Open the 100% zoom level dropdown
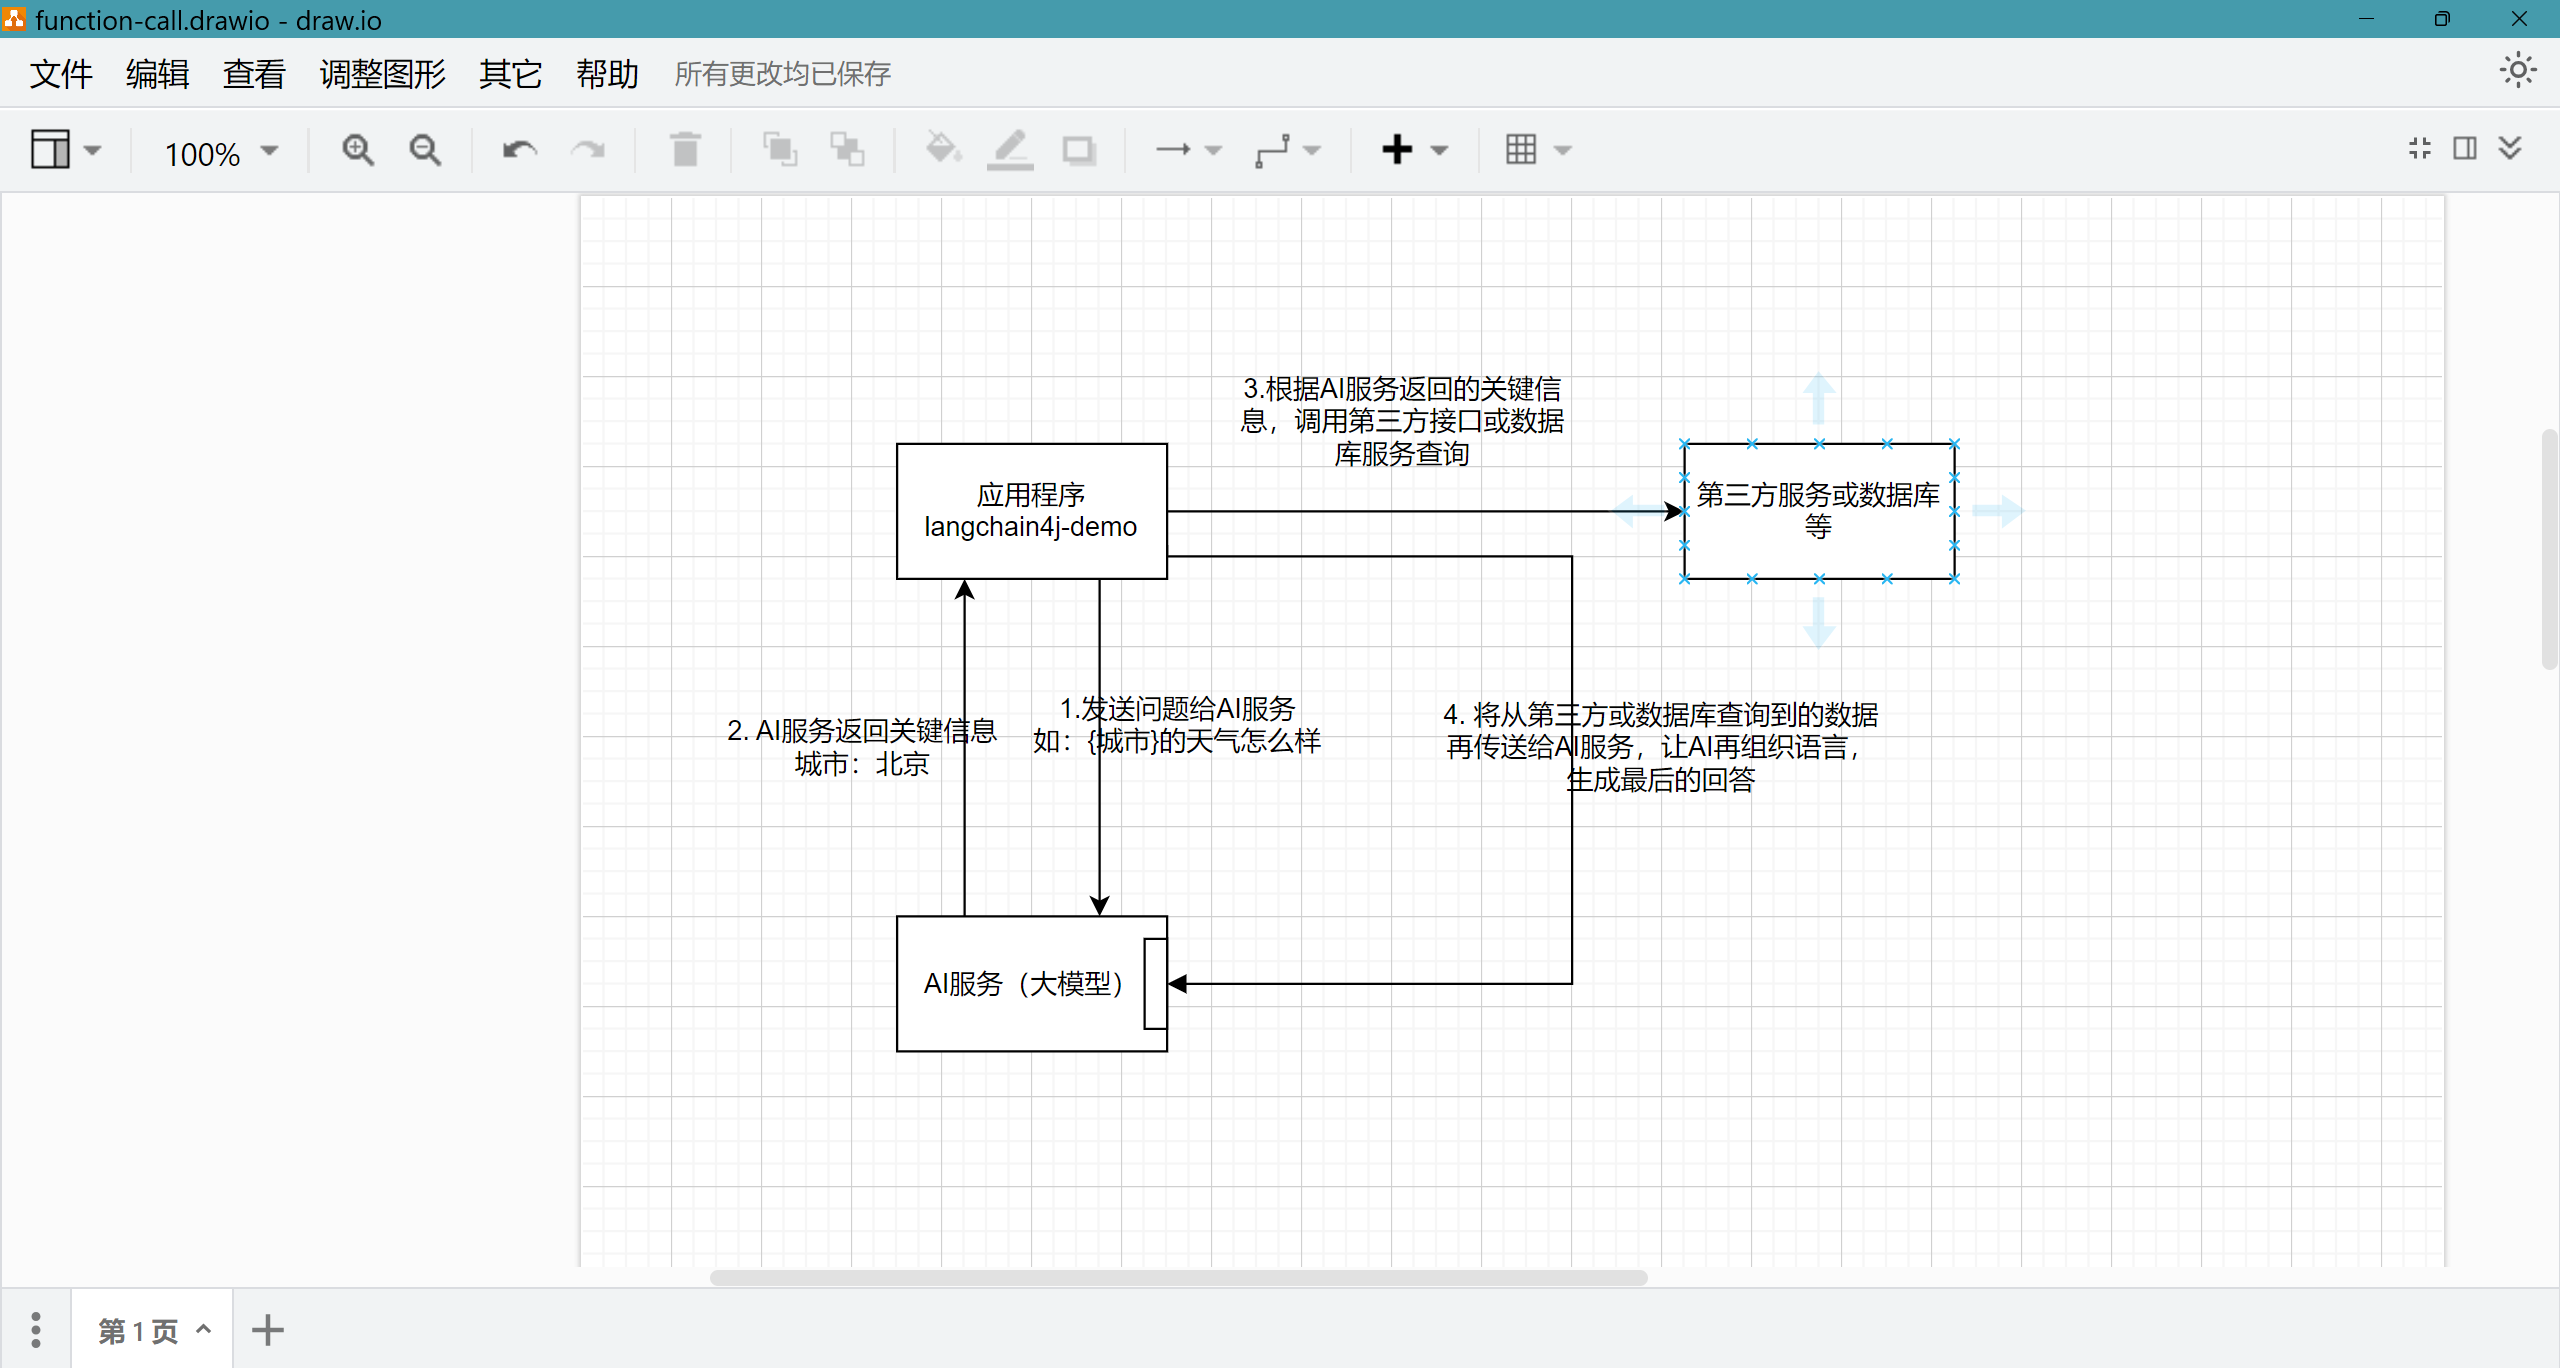This screenshot has height=1368, width=2560. [x=220, y=153]
